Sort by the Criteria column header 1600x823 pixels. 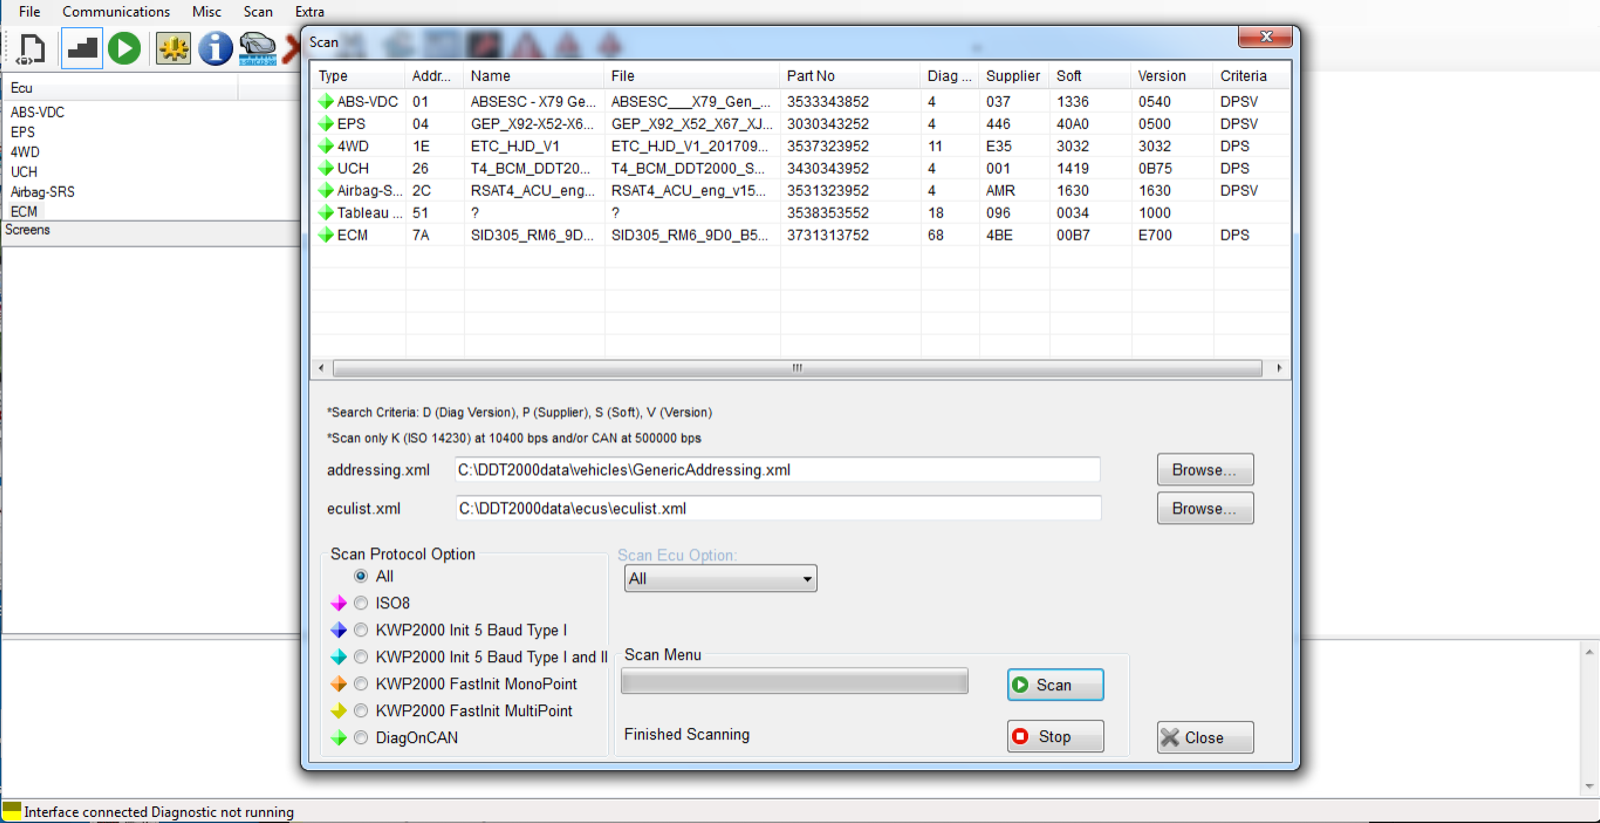coord(1250,76)
